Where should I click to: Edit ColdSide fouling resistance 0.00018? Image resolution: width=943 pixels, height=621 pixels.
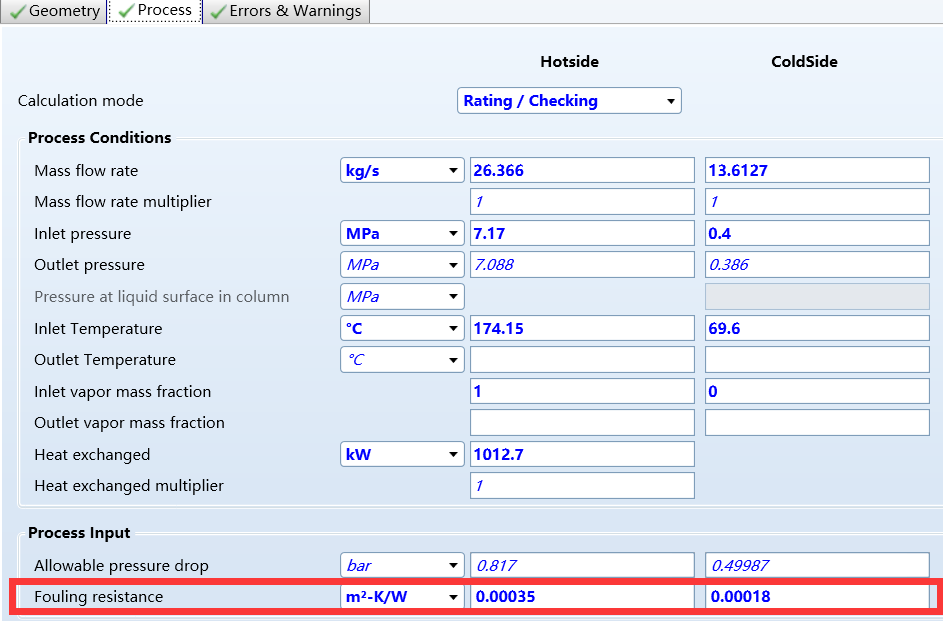[817, 596]
